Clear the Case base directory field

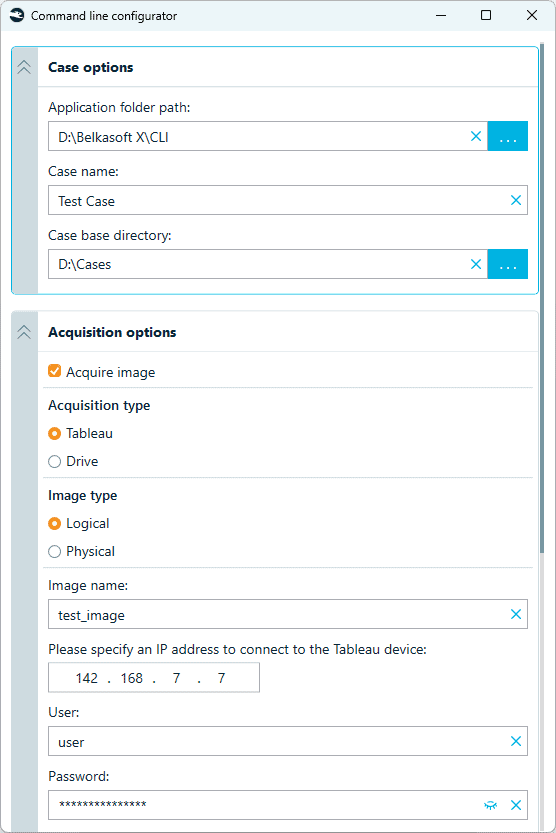coord(476,264)
